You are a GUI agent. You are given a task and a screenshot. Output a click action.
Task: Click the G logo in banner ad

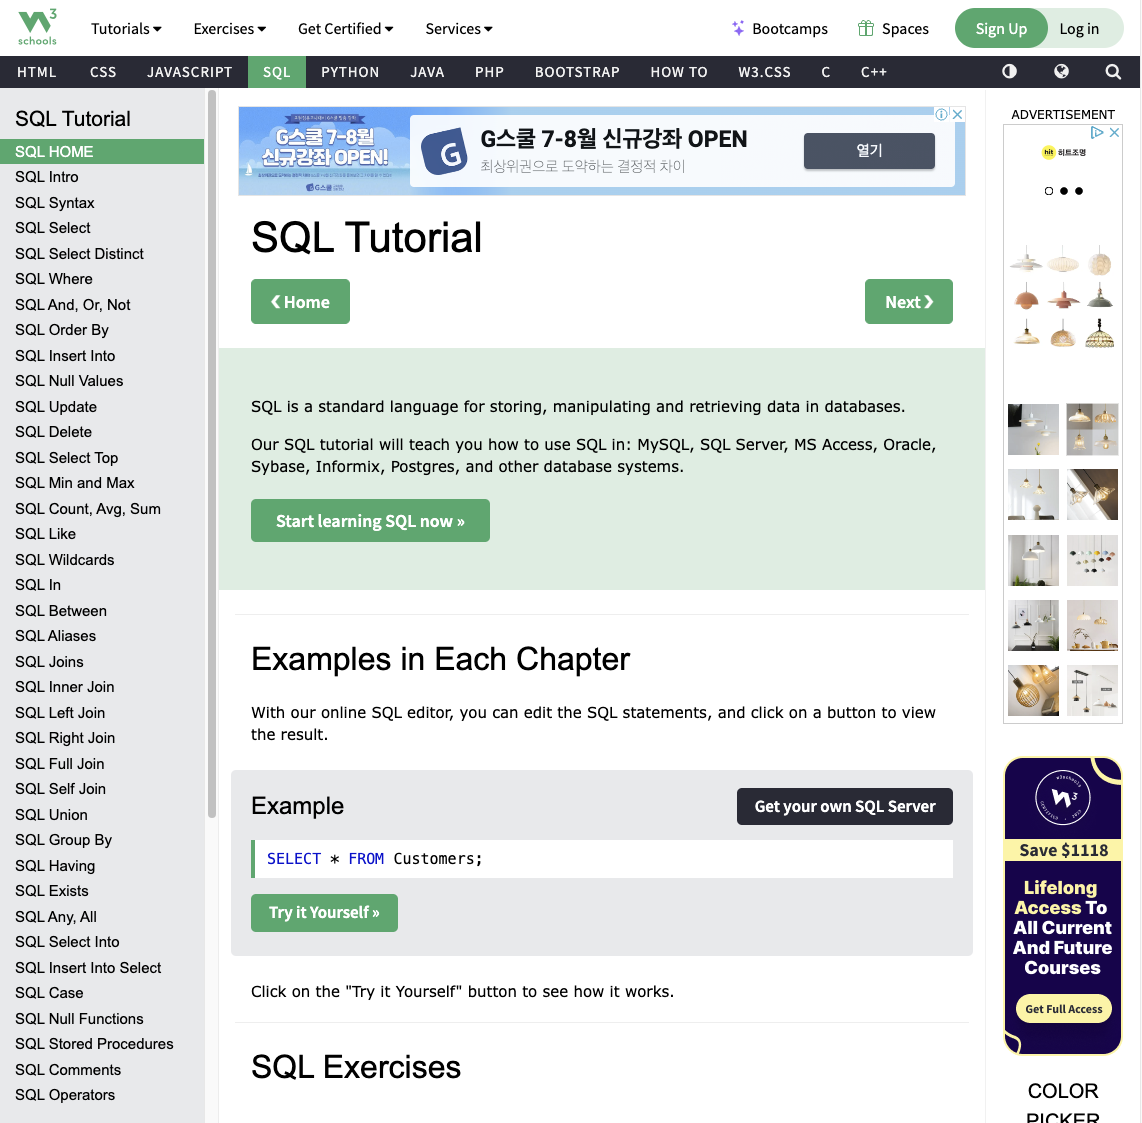pos(444,151)
